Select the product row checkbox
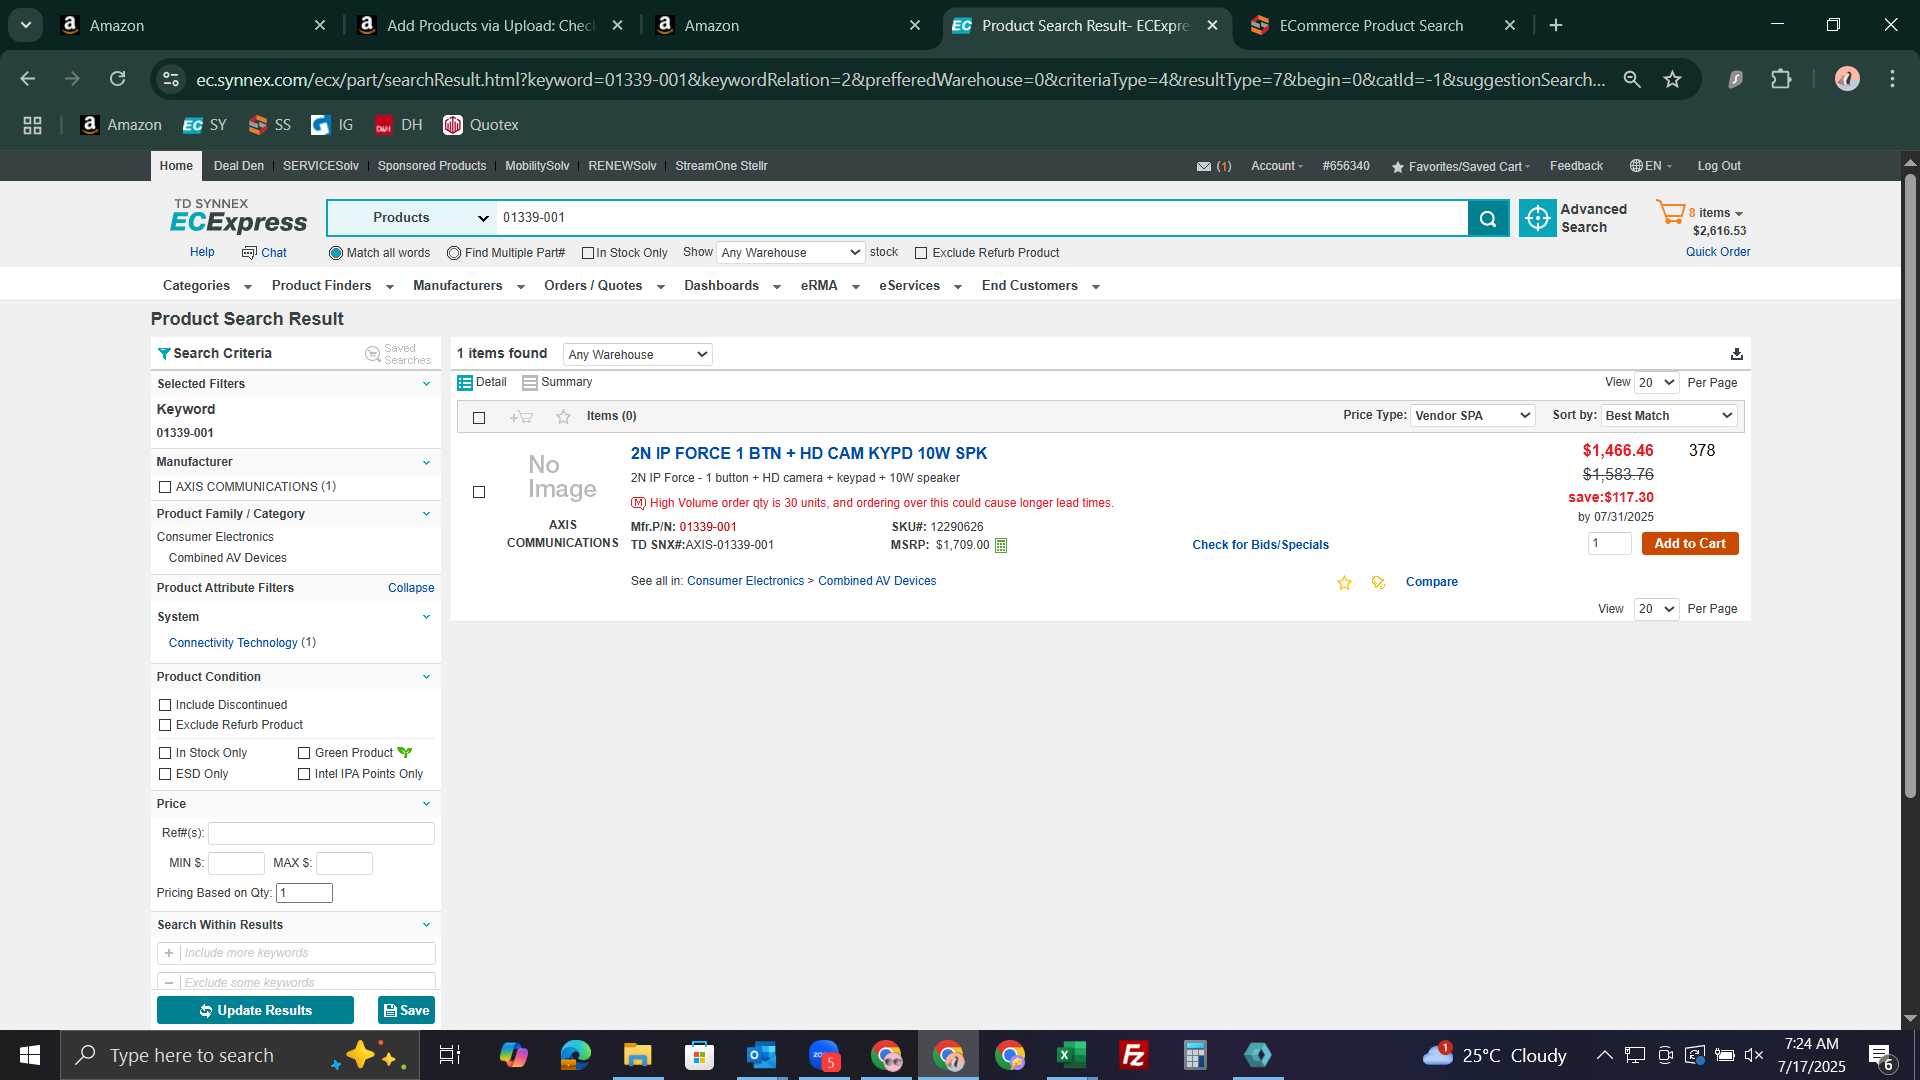 point(479,492)
